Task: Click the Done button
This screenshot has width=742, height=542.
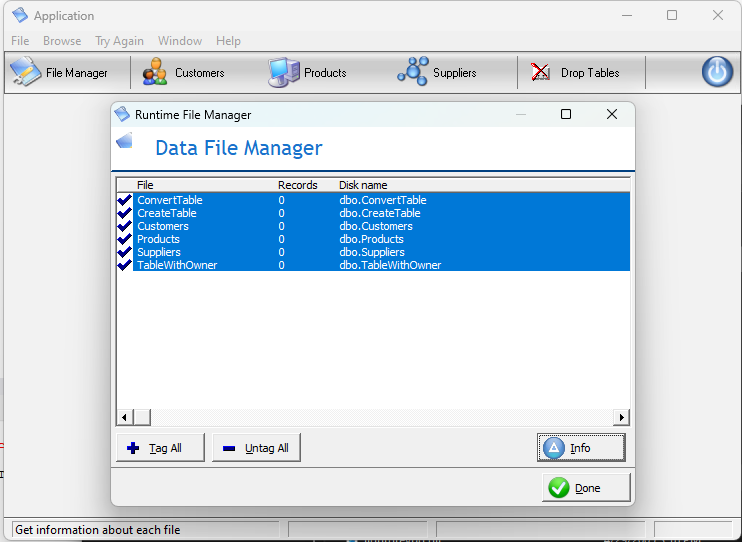Action: [x=586, y=488]
